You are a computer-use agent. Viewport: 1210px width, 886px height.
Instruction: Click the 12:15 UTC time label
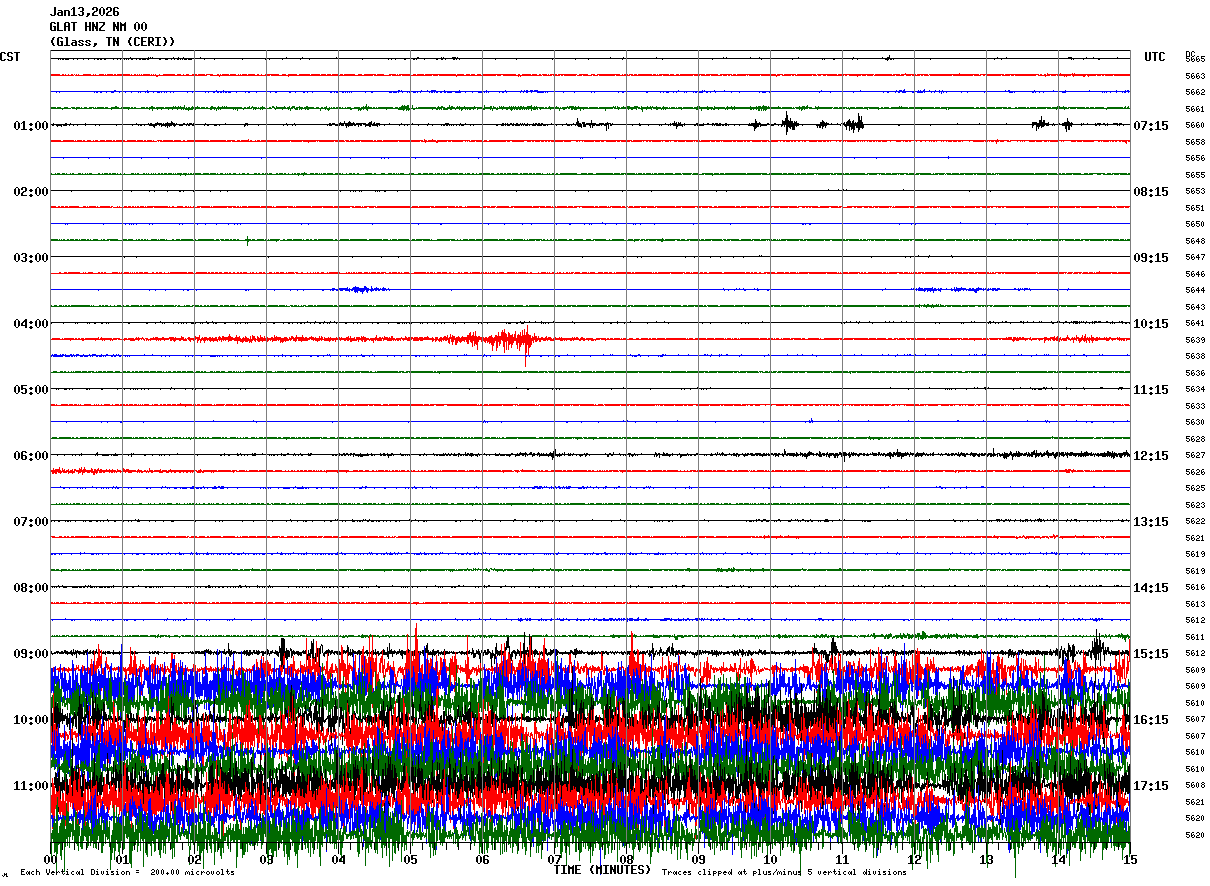[x=1150, y=456]
